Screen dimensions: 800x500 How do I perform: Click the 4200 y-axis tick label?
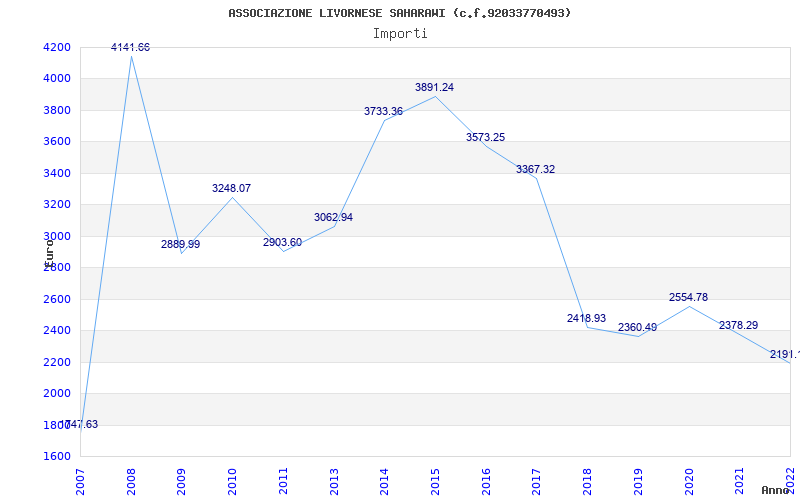[x=57, y=47]
